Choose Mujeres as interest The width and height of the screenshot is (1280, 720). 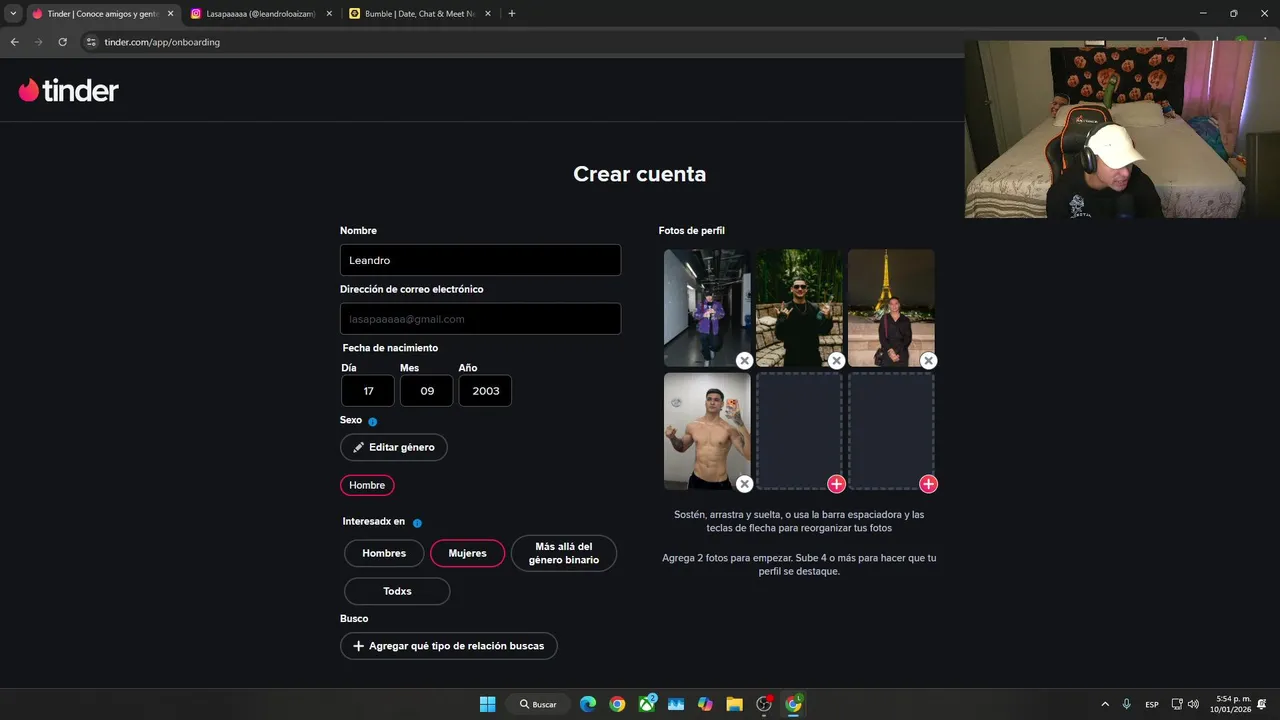467,553
